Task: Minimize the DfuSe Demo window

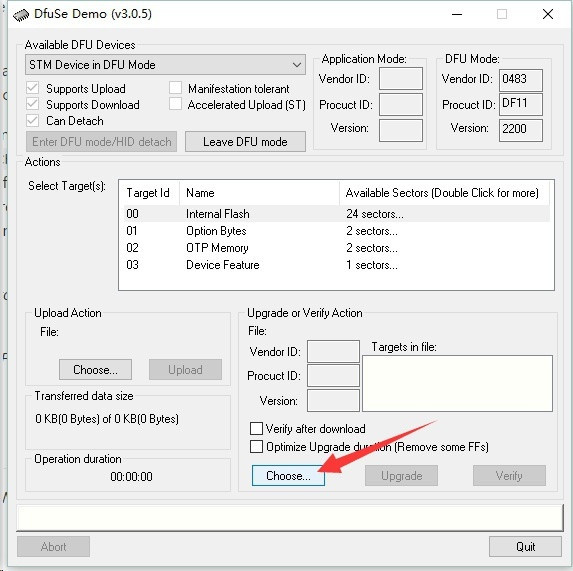Action: coord(457,14)
